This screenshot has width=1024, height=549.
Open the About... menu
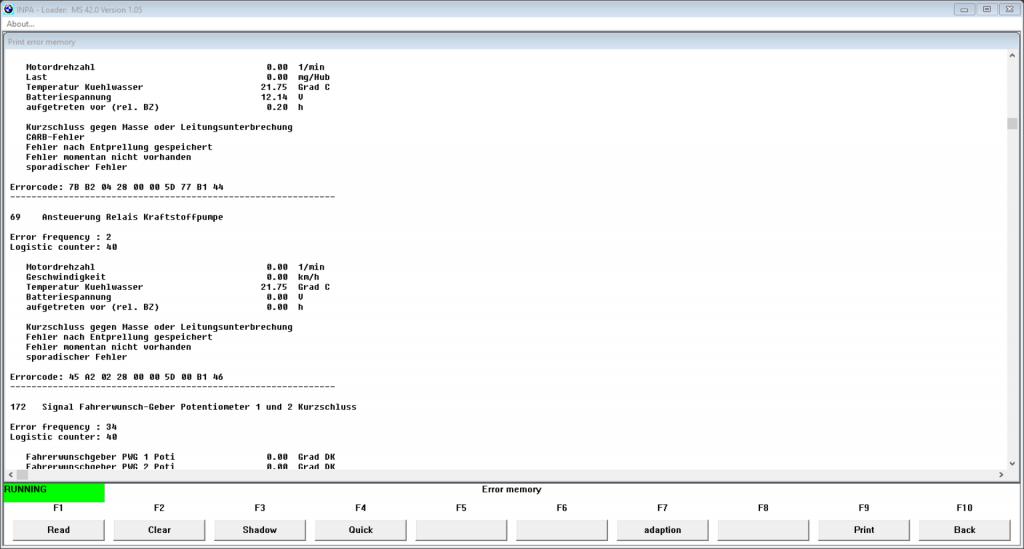pos(20,24)
